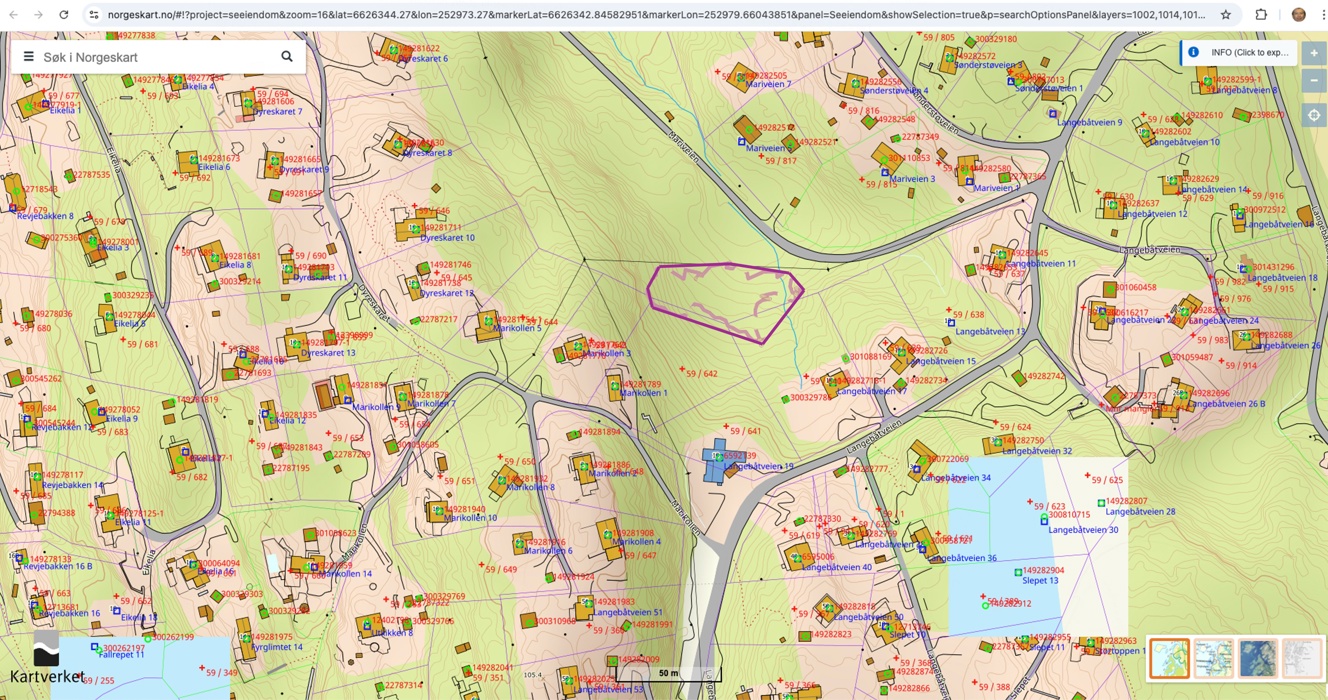Click the Kartverket logo

46,660
